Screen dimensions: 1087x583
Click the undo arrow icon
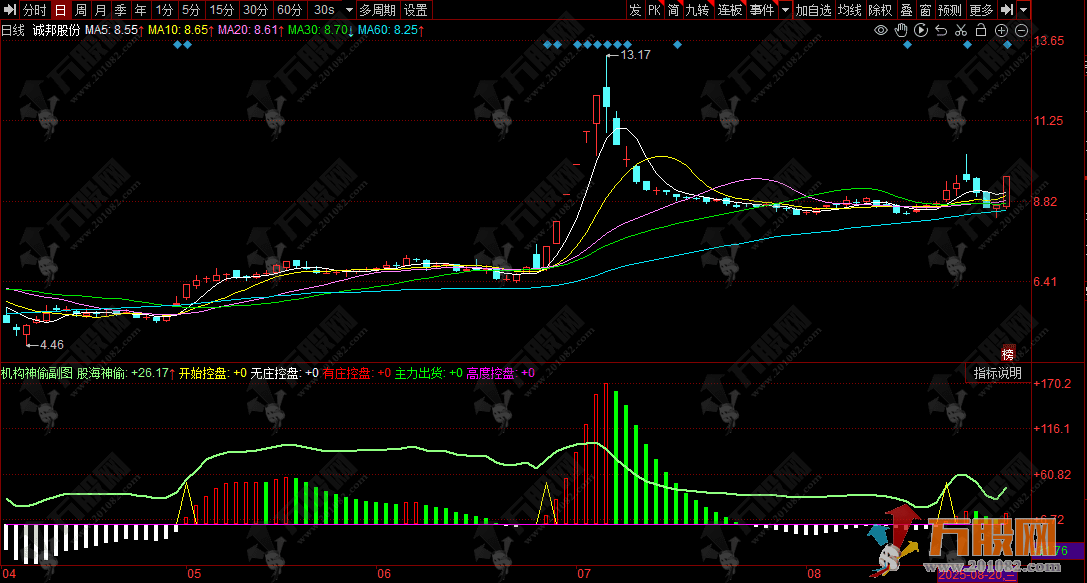click(941, 31)
